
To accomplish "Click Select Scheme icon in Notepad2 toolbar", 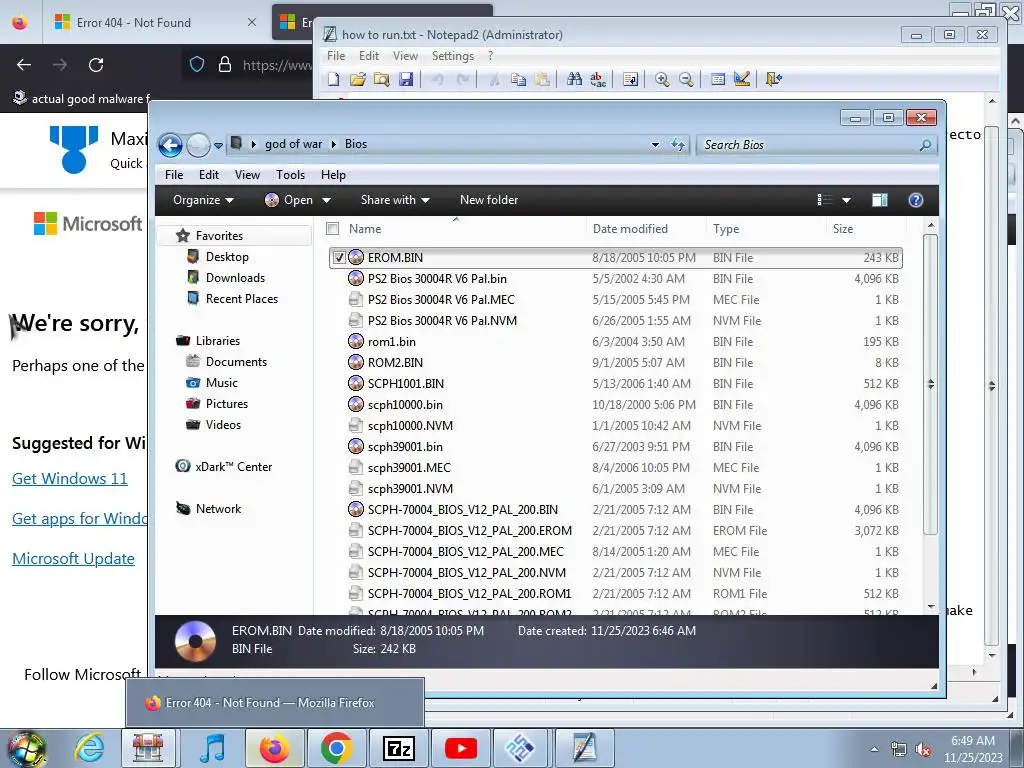I will point(718,79).
